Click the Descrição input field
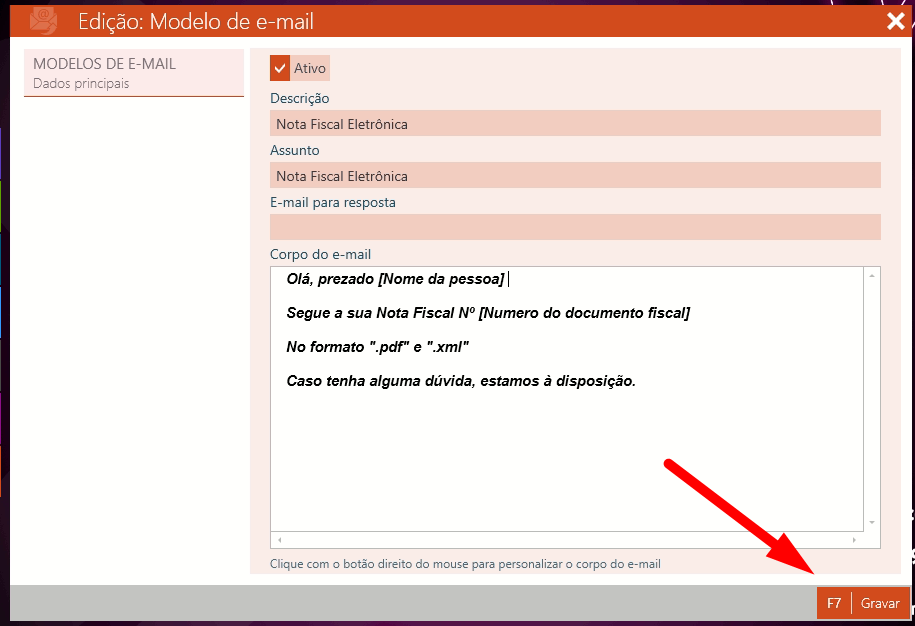The image size is (915, 626). point(575,124)
